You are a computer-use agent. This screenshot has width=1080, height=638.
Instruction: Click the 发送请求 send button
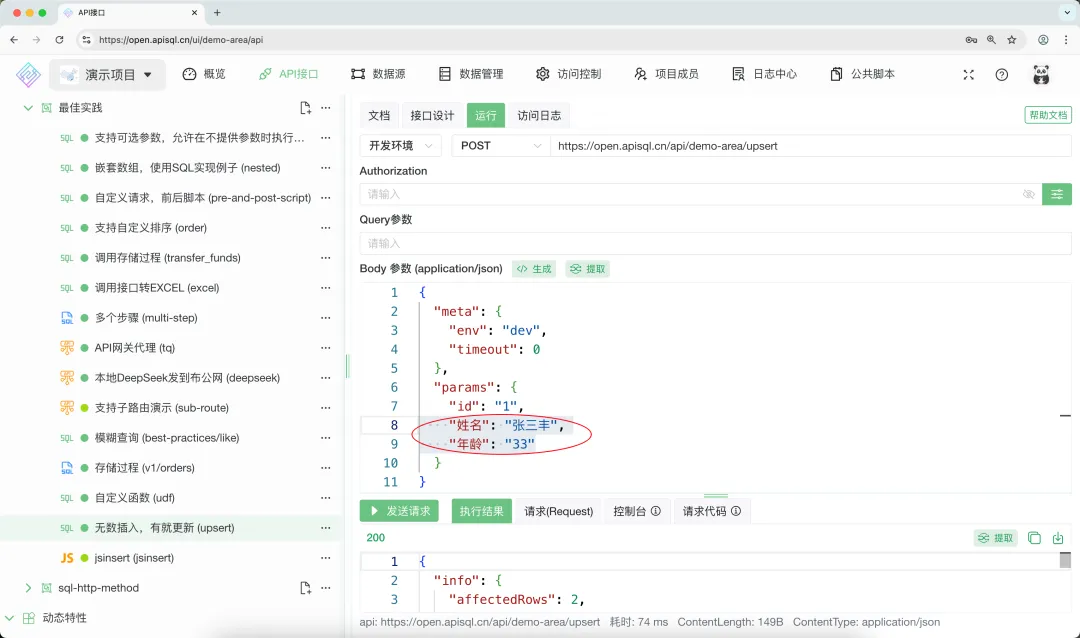(x=398, y=510)
